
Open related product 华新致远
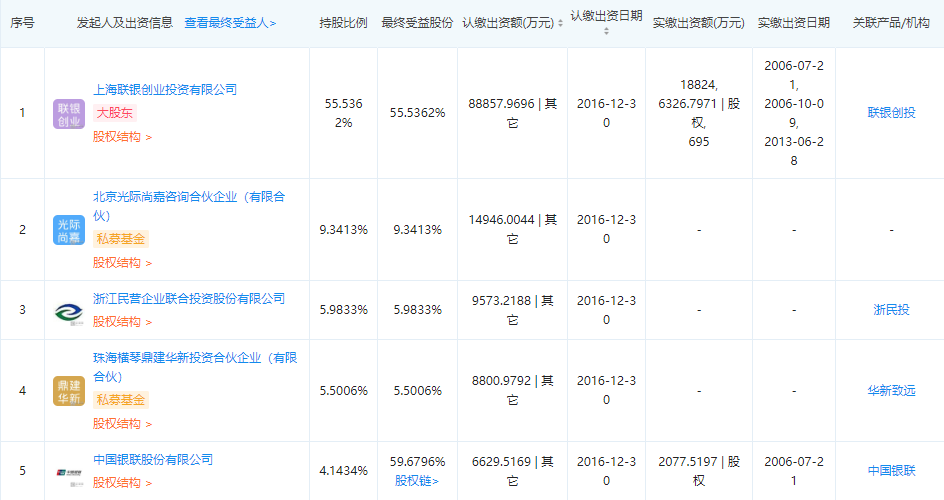click(x=891, y=390)
